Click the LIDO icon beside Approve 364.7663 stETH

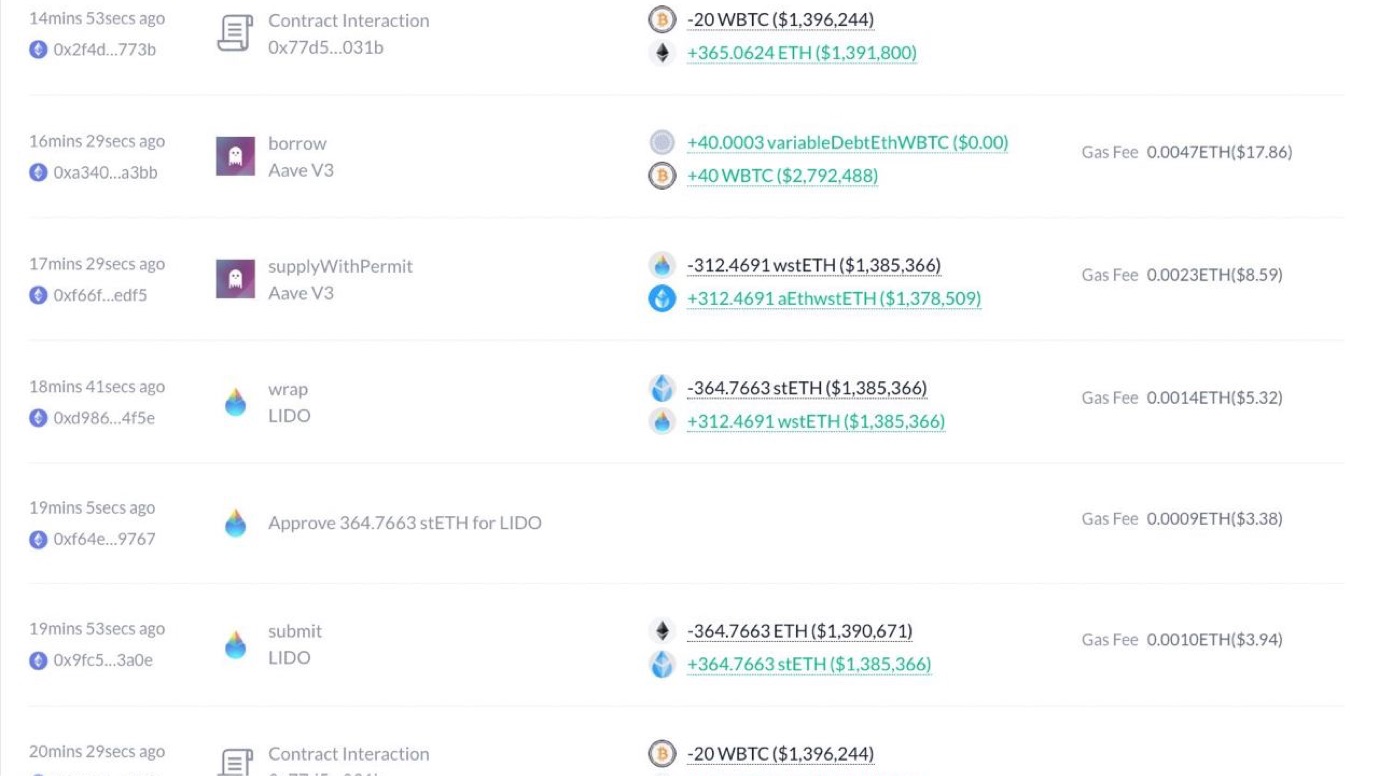[x=235, y=523]
